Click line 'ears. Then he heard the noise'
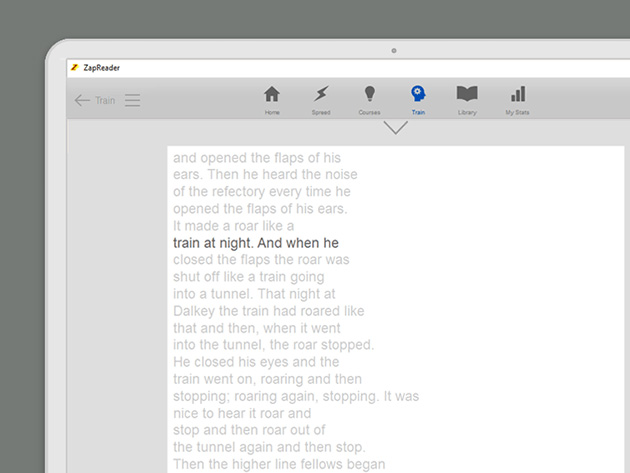 265,175
